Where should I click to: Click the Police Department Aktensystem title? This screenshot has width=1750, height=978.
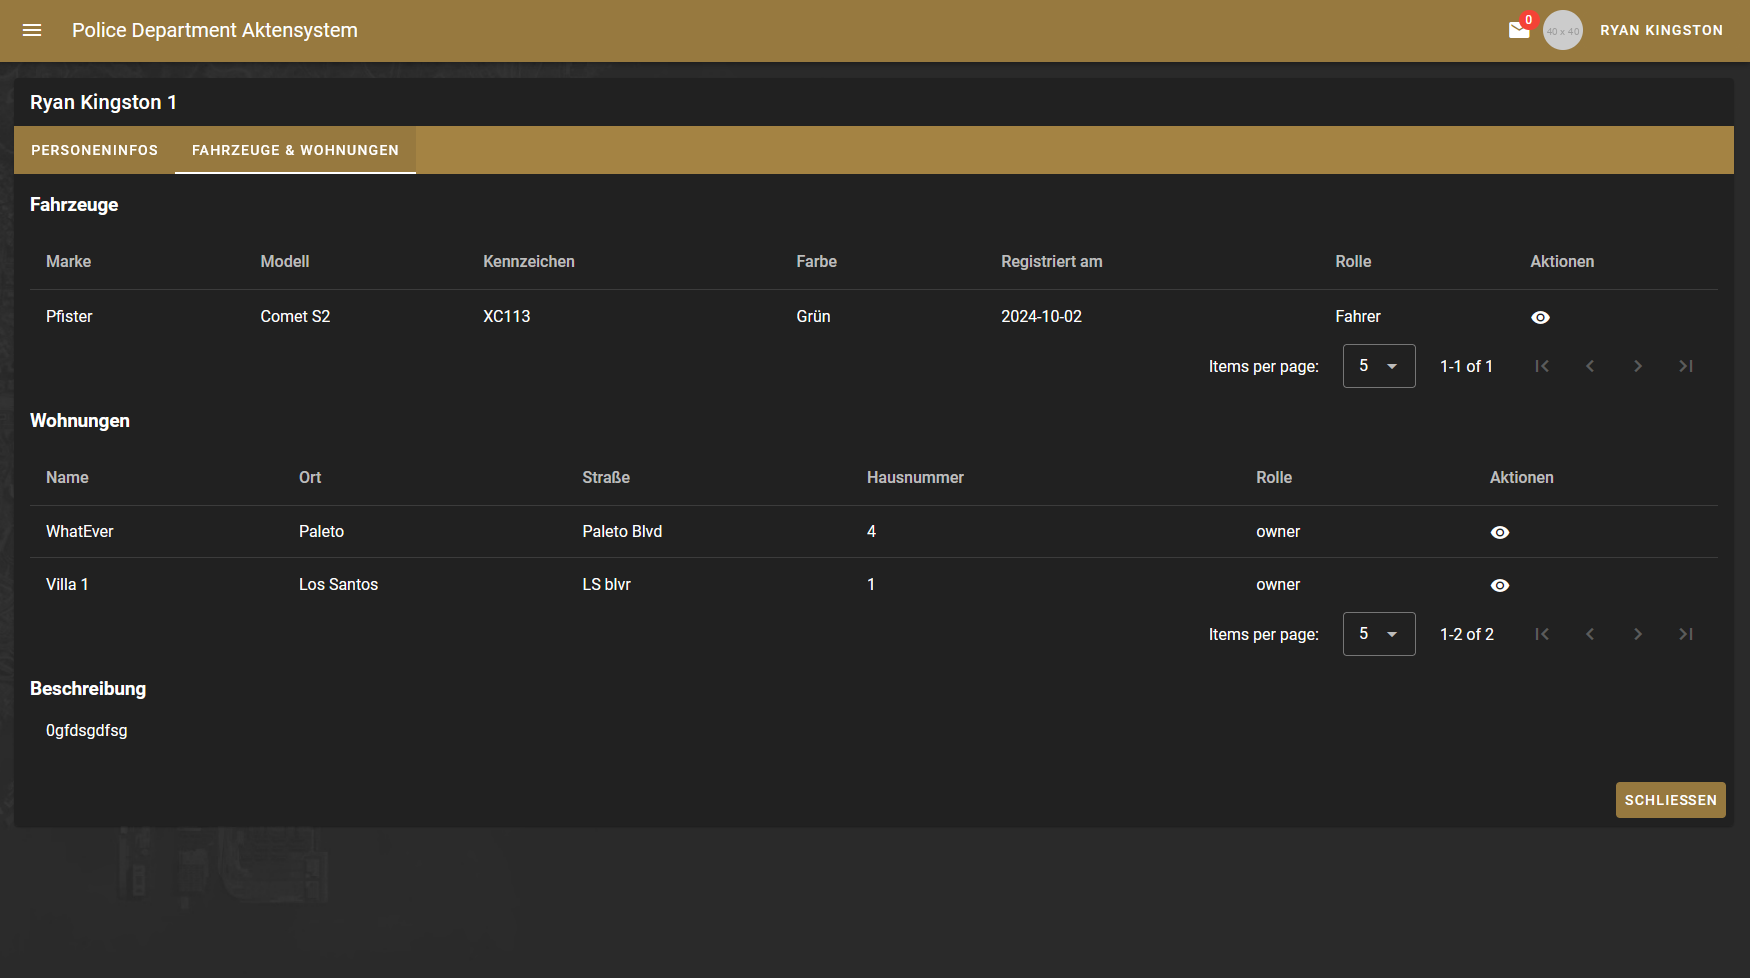[215, 30]
